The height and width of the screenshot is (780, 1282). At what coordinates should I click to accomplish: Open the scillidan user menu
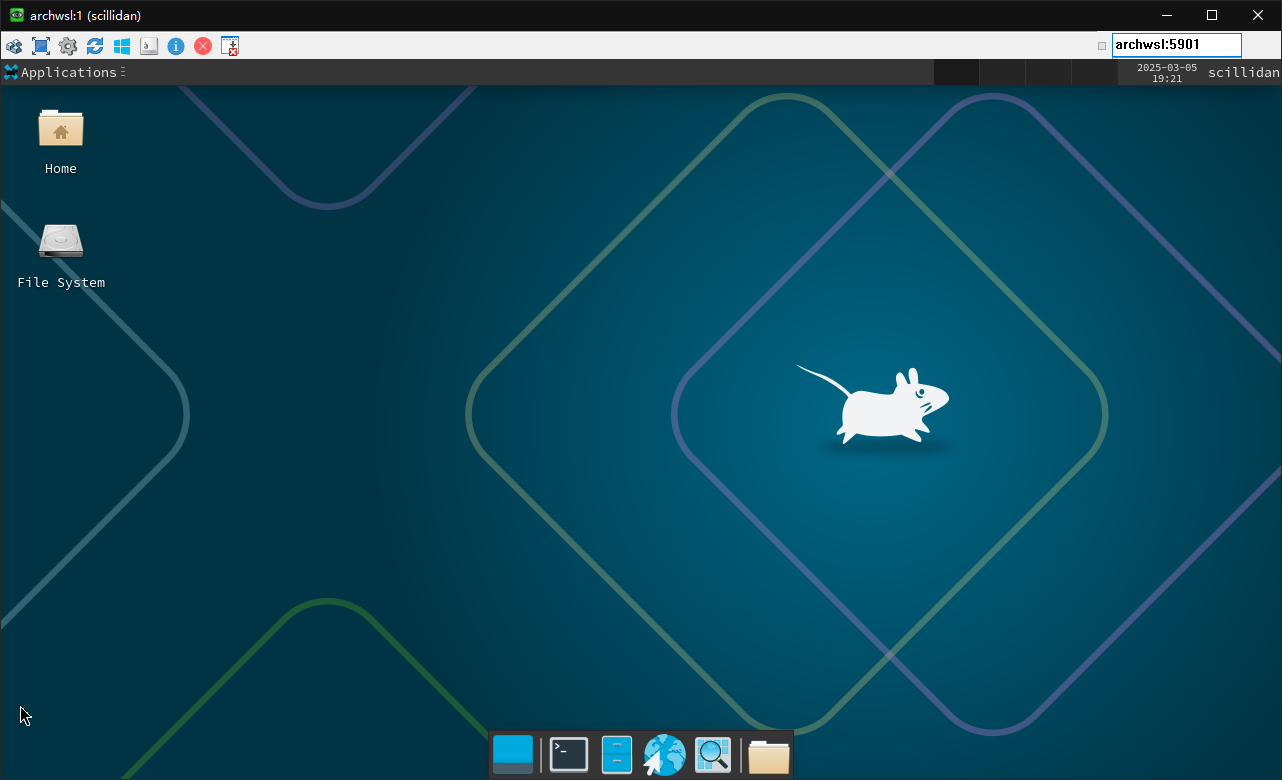(1243, 72)
